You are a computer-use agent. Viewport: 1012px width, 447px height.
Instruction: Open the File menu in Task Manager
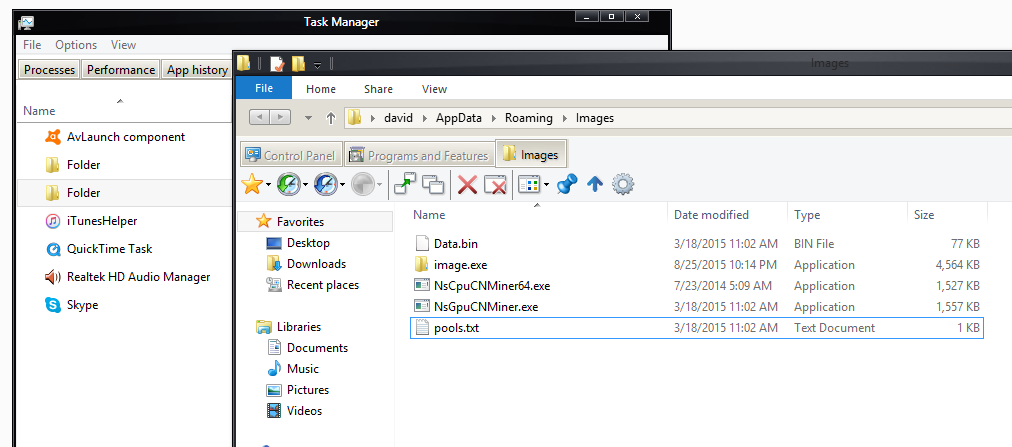[32, 45]
